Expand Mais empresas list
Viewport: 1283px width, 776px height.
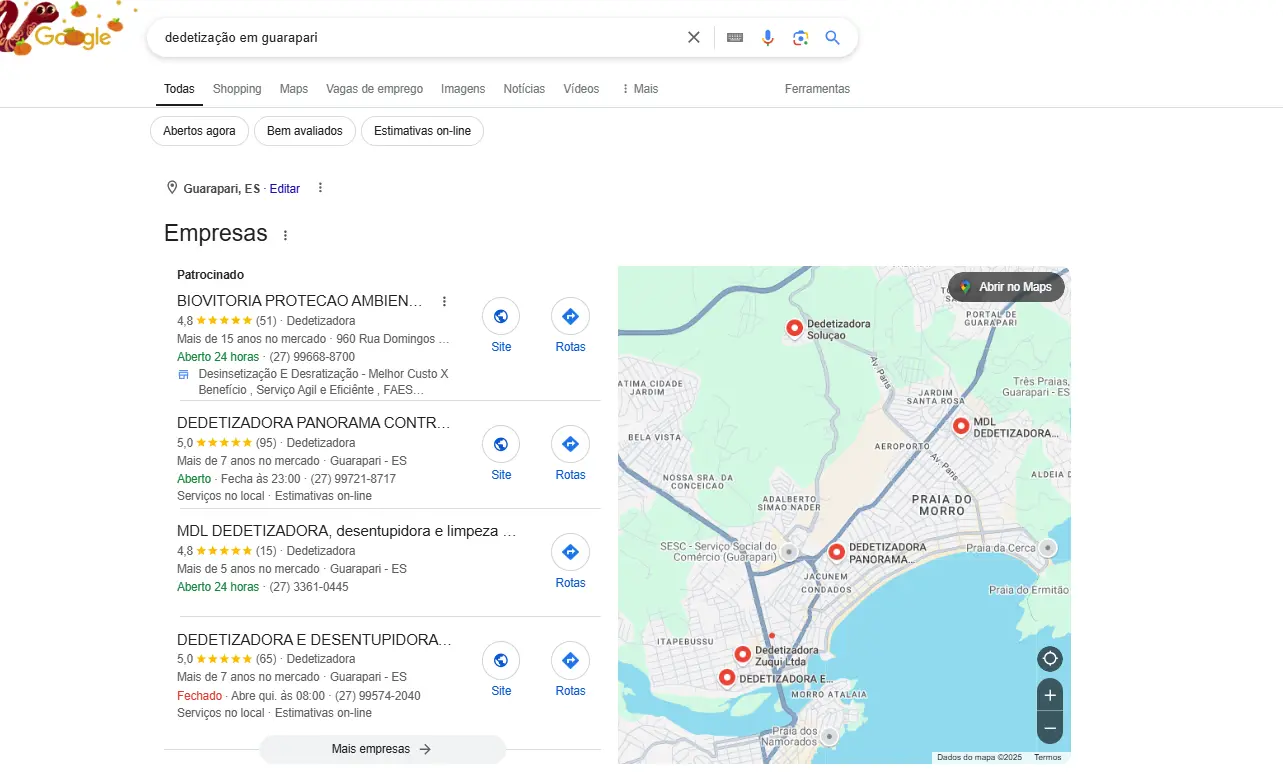382,749
